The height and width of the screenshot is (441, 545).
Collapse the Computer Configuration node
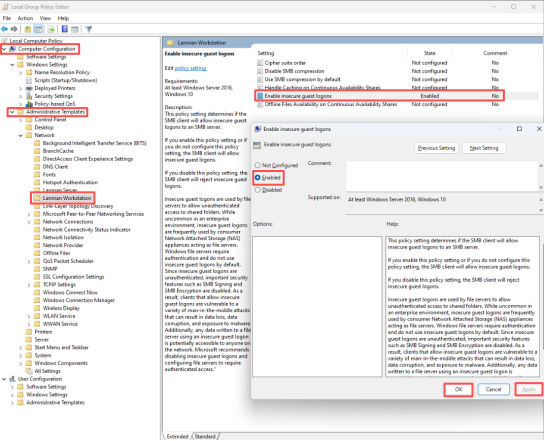click(x=4, y=49)
